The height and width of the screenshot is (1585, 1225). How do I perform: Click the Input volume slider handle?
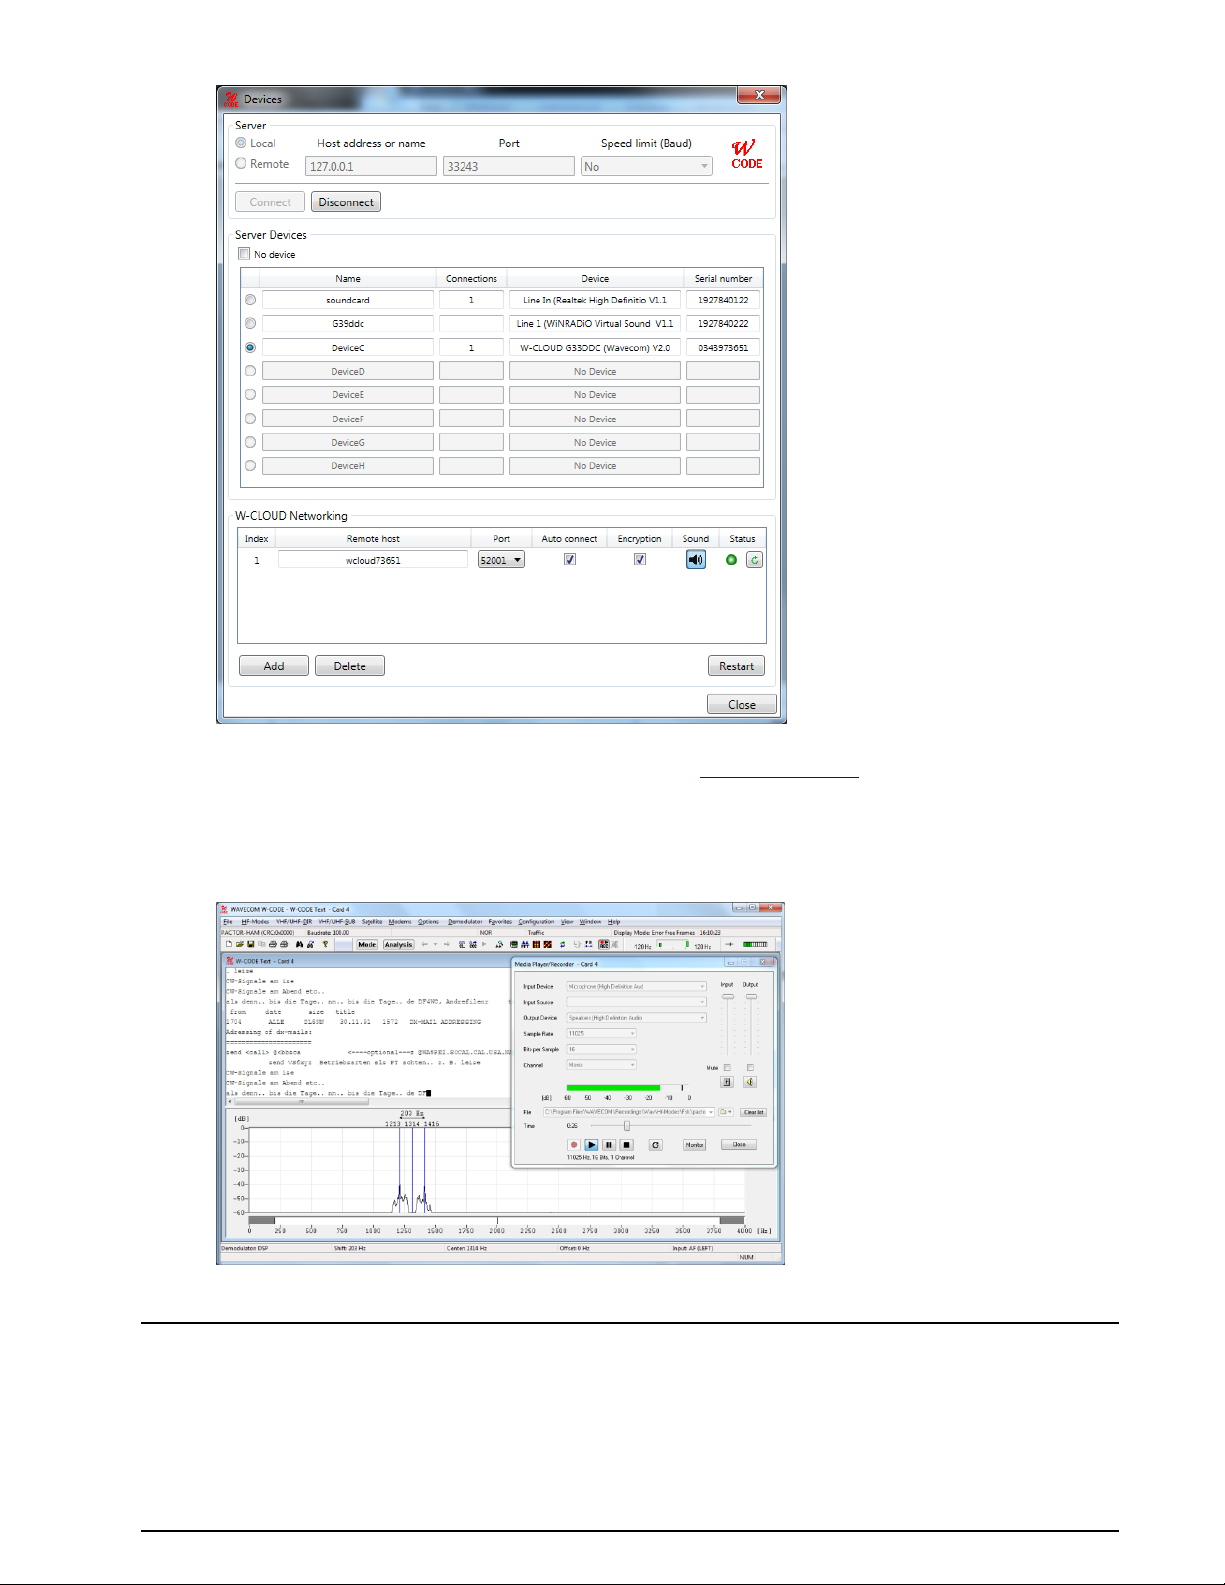(728, 996)
